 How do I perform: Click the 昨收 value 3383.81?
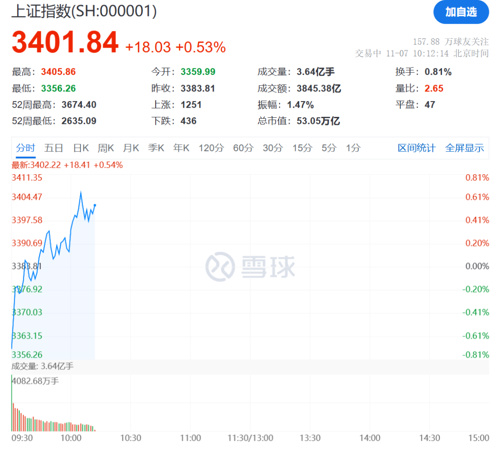198,88
